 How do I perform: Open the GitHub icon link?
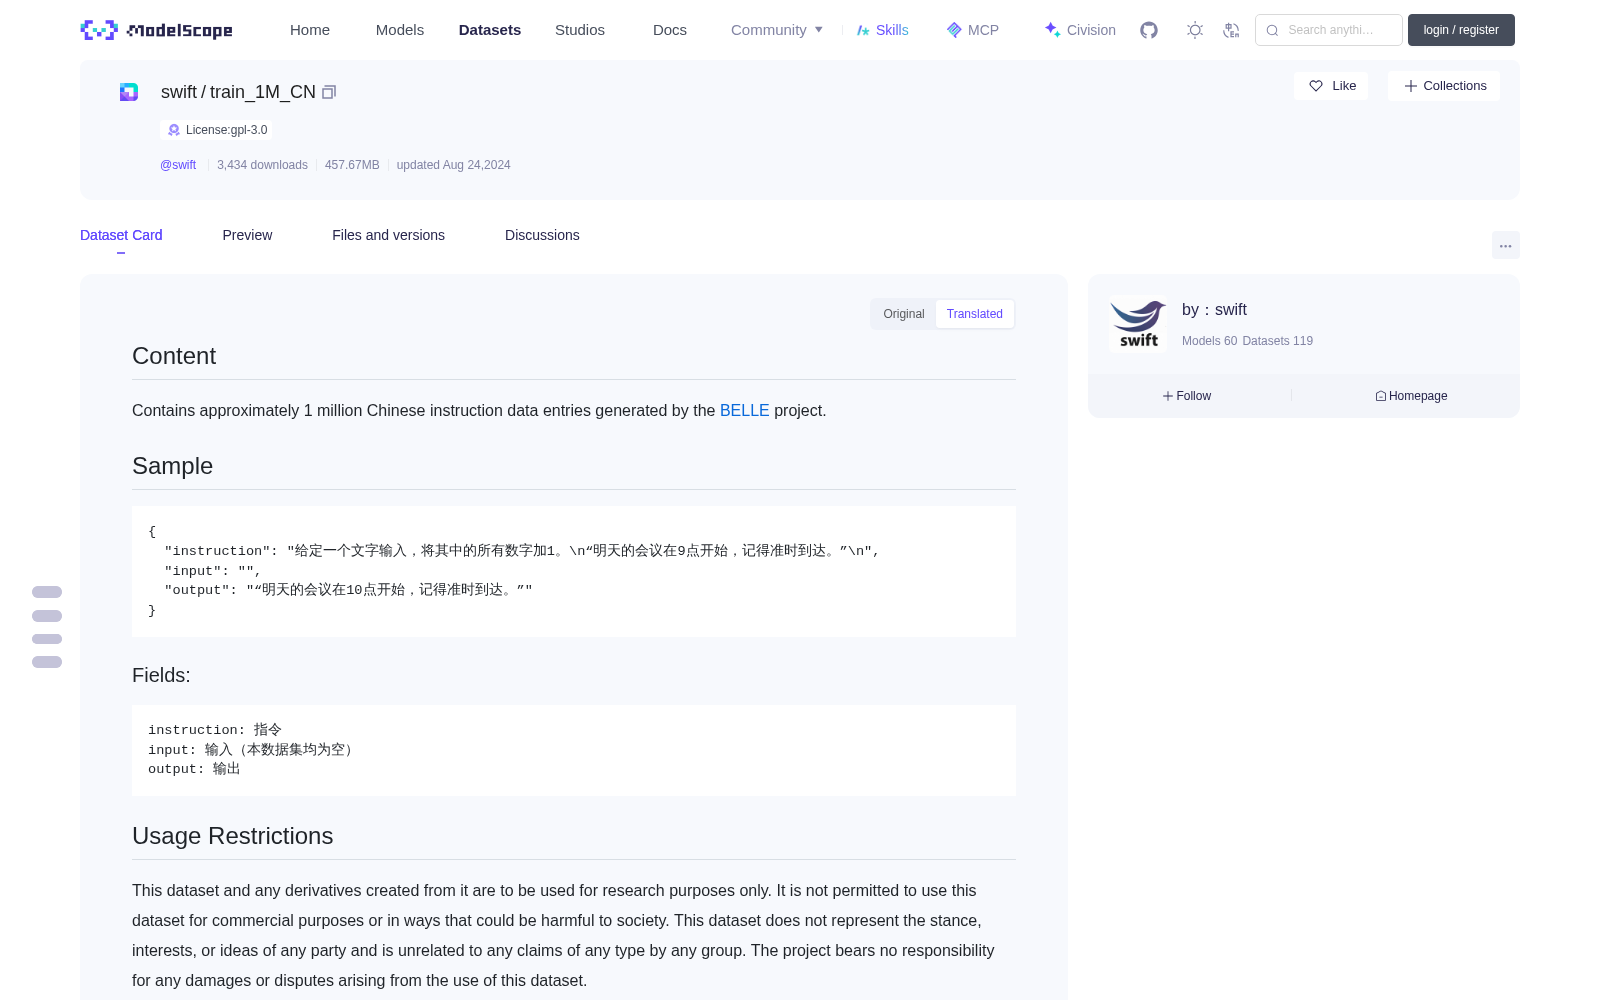pos(1149,30)
